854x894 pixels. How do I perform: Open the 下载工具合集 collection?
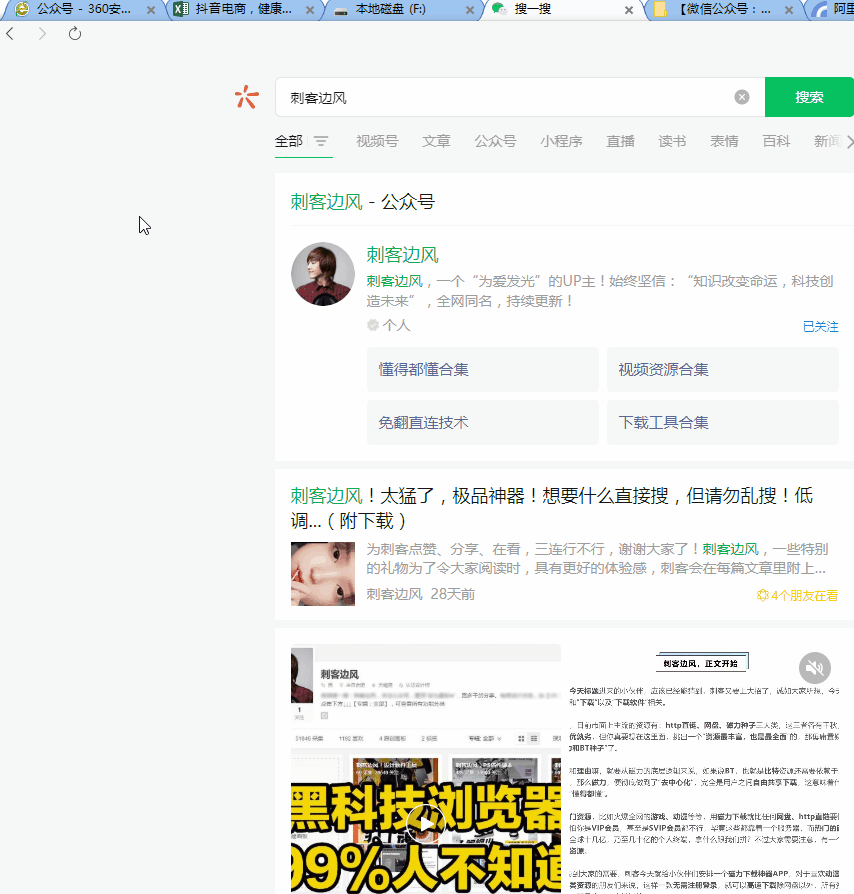coord(722,422)
